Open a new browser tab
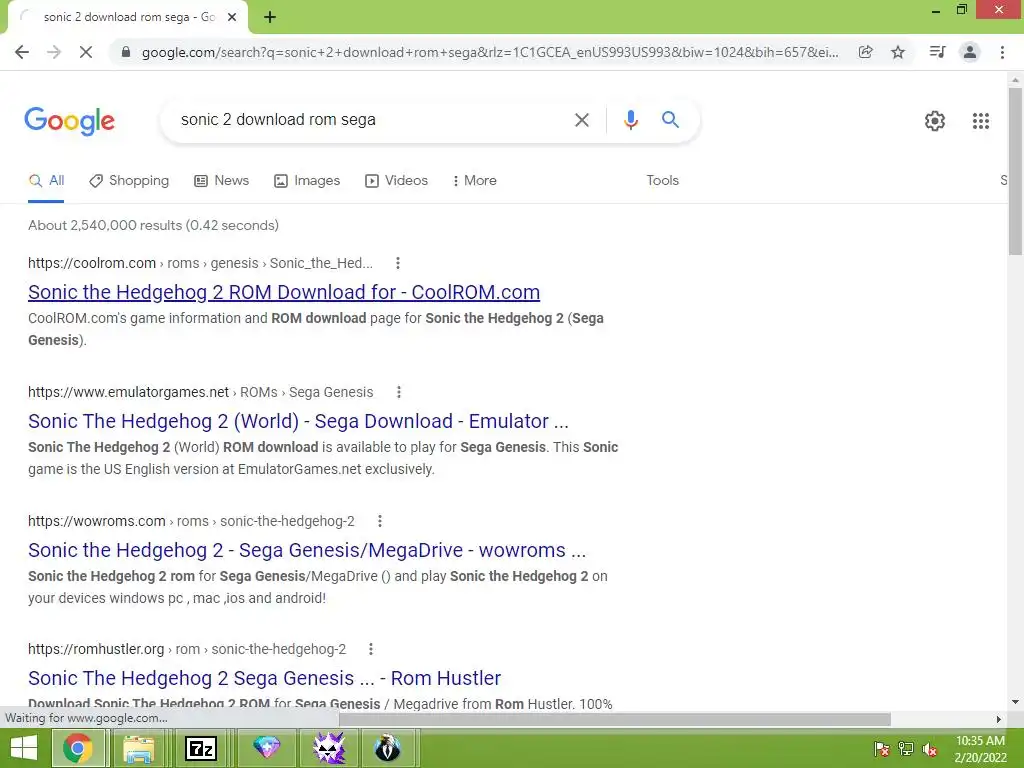 [x=270, y=17]
